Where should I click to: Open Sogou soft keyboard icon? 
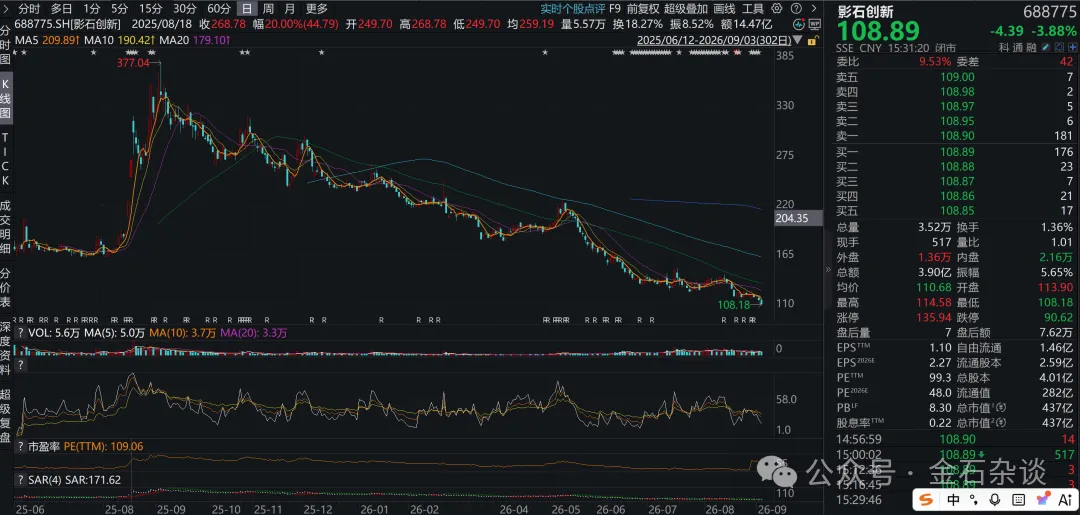click(1019, 500)
